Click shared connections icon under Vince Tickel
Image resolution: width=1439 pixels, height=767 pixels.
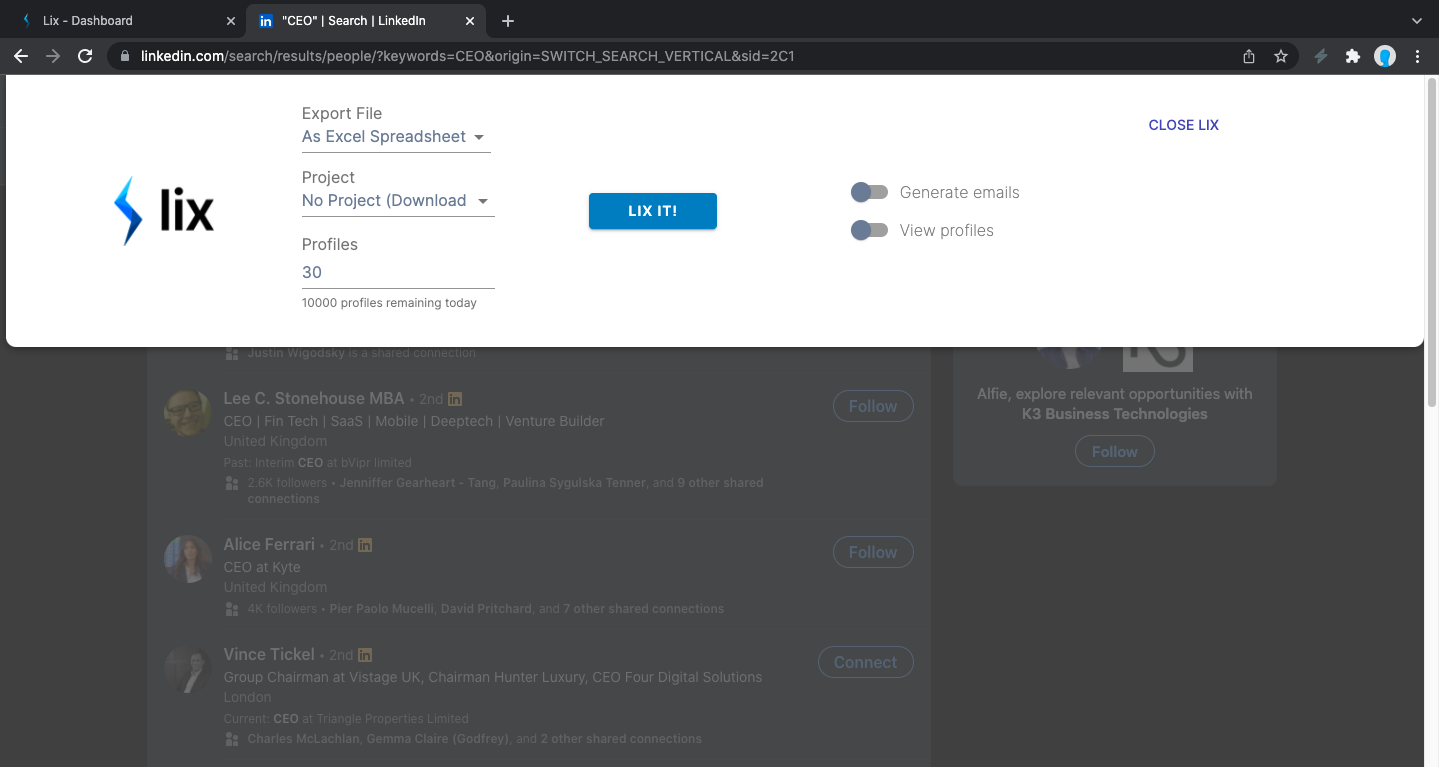pos(232,739)
